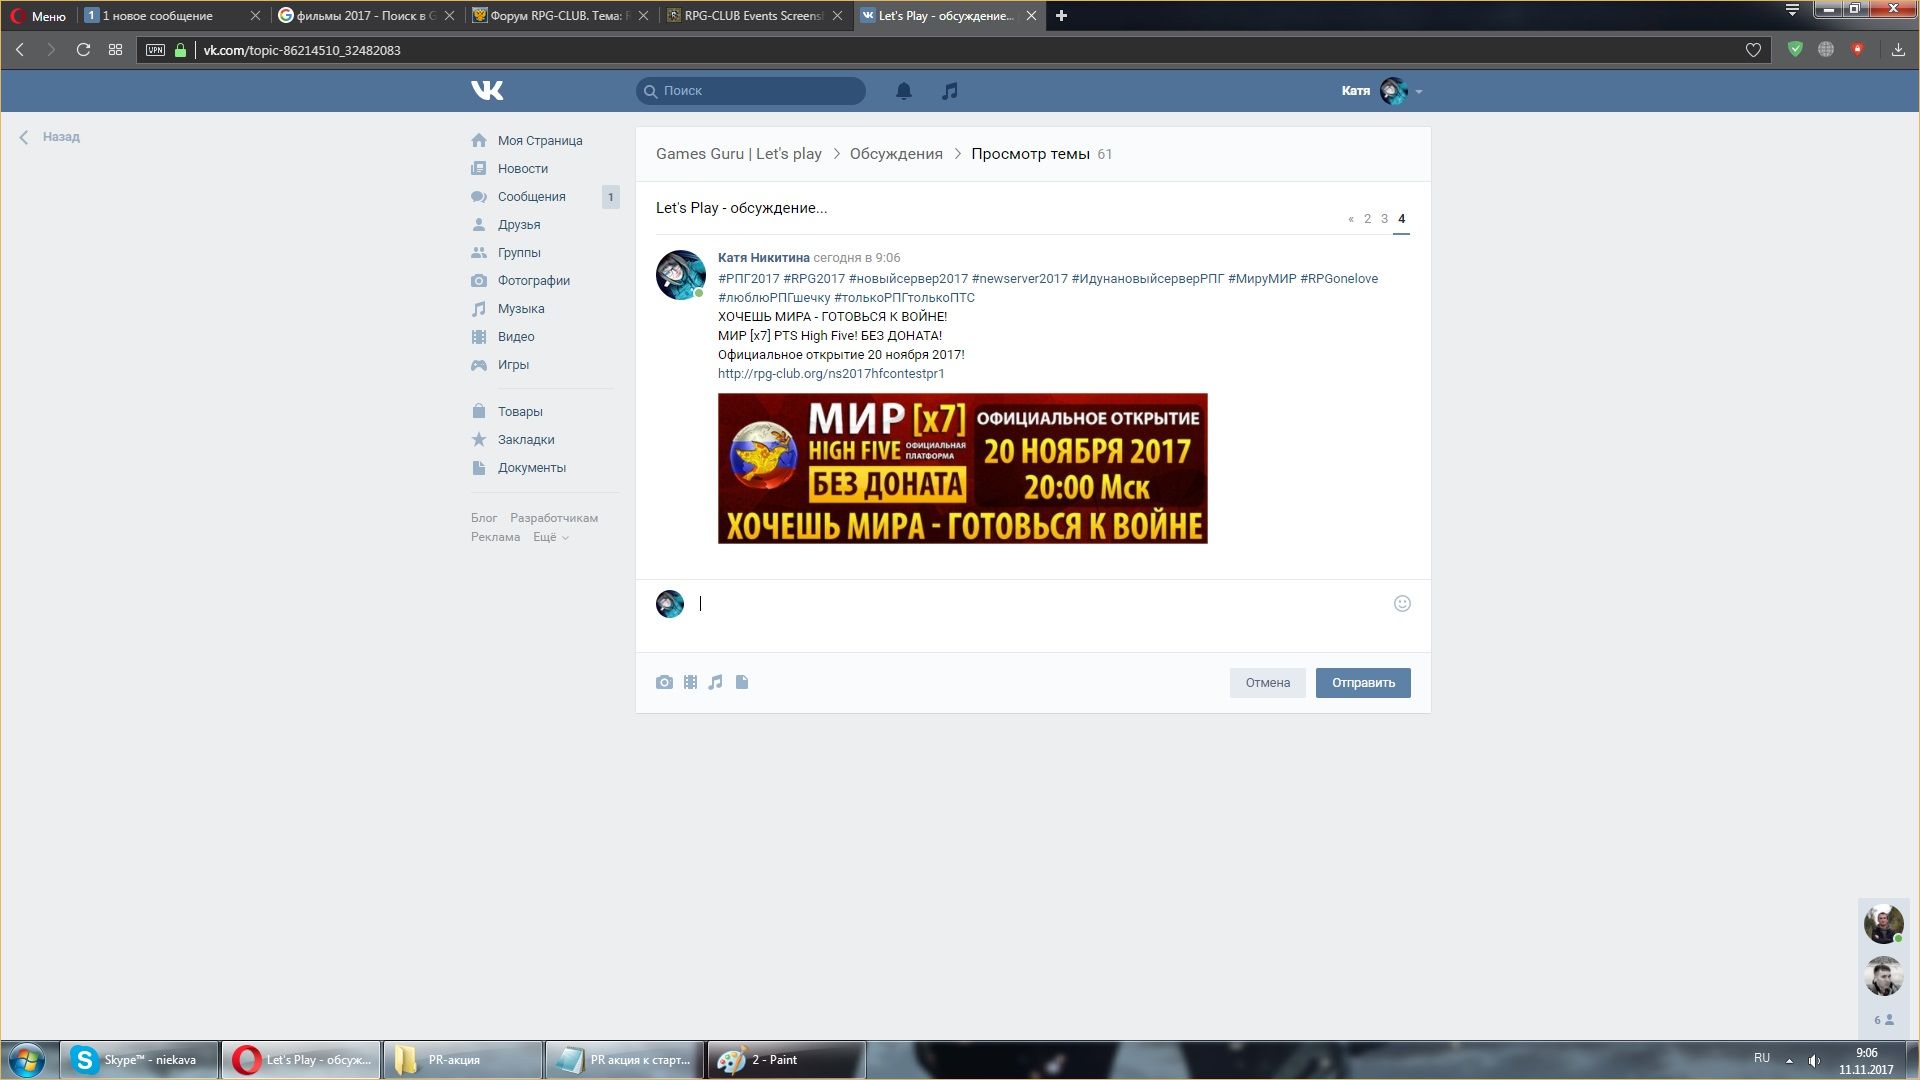This screenshot has height=1080, width=1920.
Task: Click Windows Start button
Action: (x=27, y=1060)
